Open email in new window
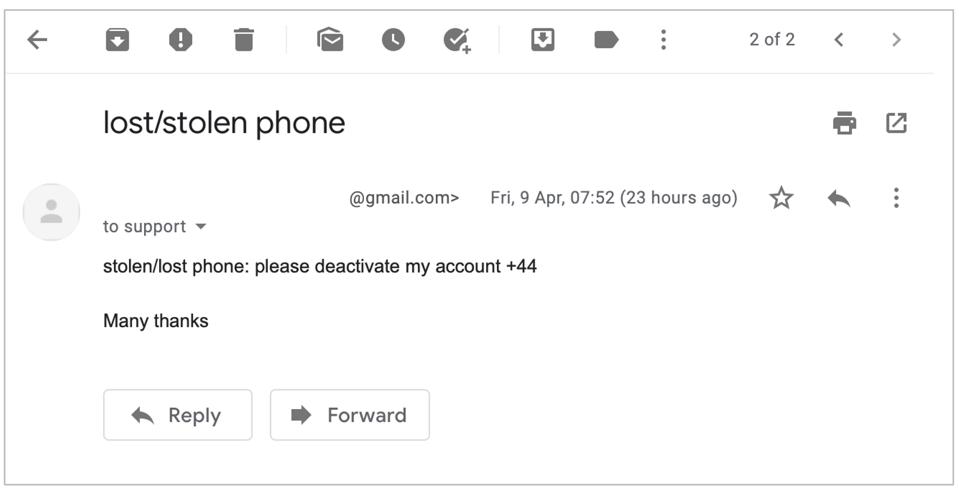Image resolution: width=959 pixels, height=492 pixels. click(896, 123)
